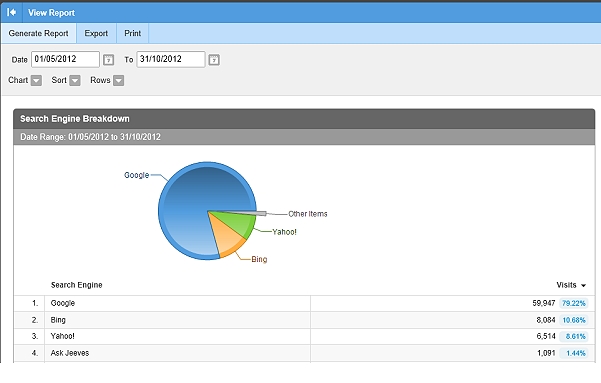Select Bing row in table

(x=304, y=320)
